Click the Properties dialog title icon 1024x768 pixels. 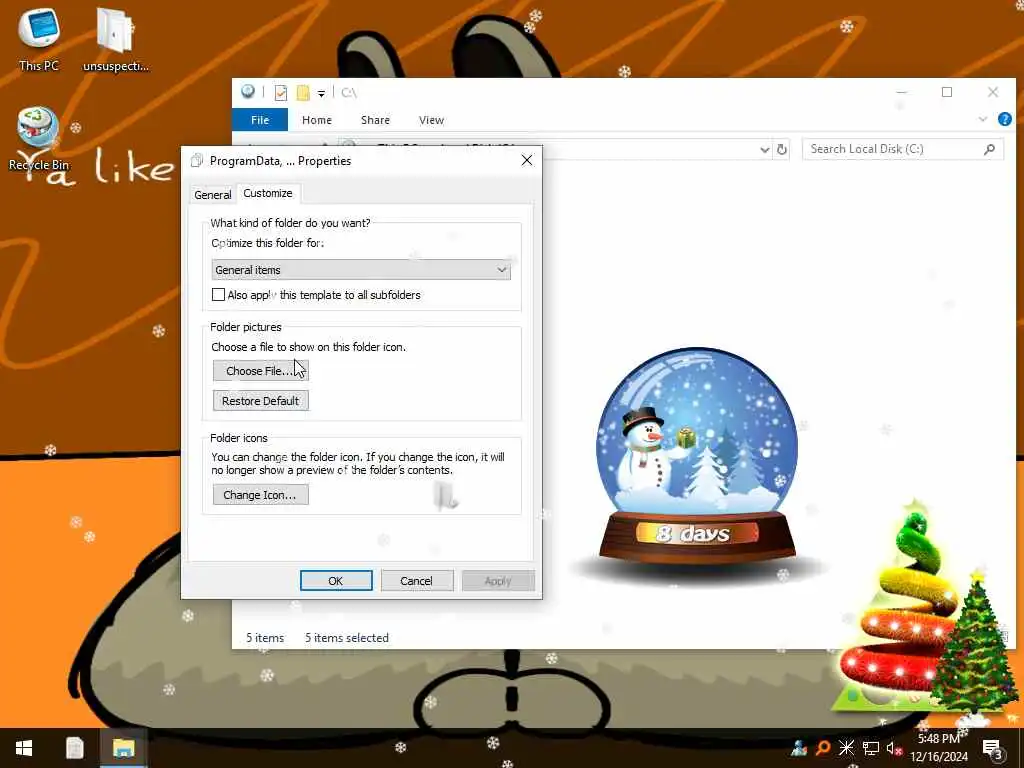click(x=197, y=161)
